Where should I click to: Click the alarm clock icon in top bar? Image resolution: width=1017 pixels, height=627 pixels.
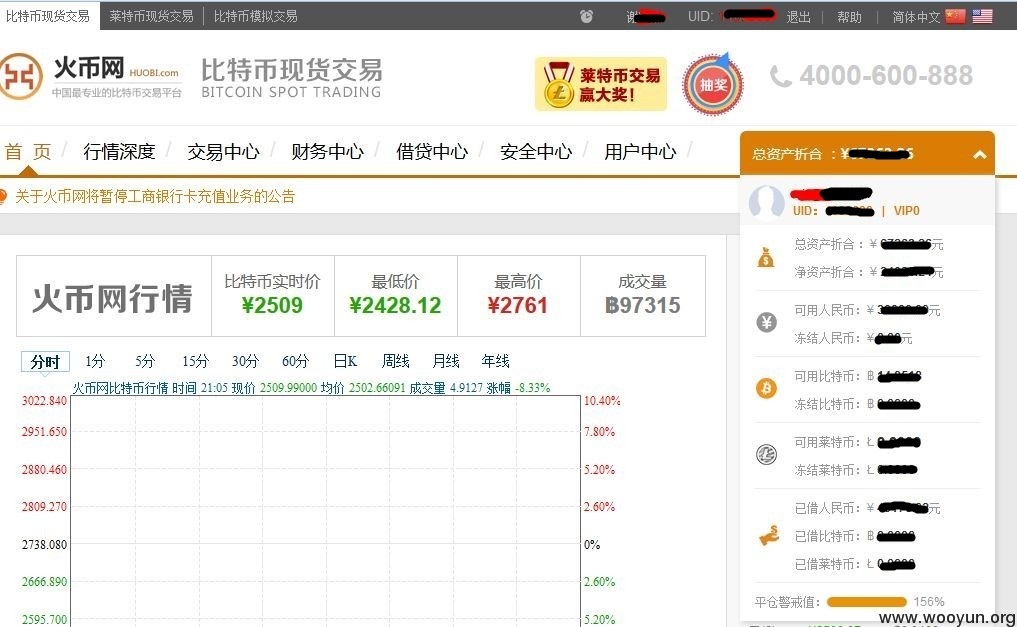click(x=586, y=16)
